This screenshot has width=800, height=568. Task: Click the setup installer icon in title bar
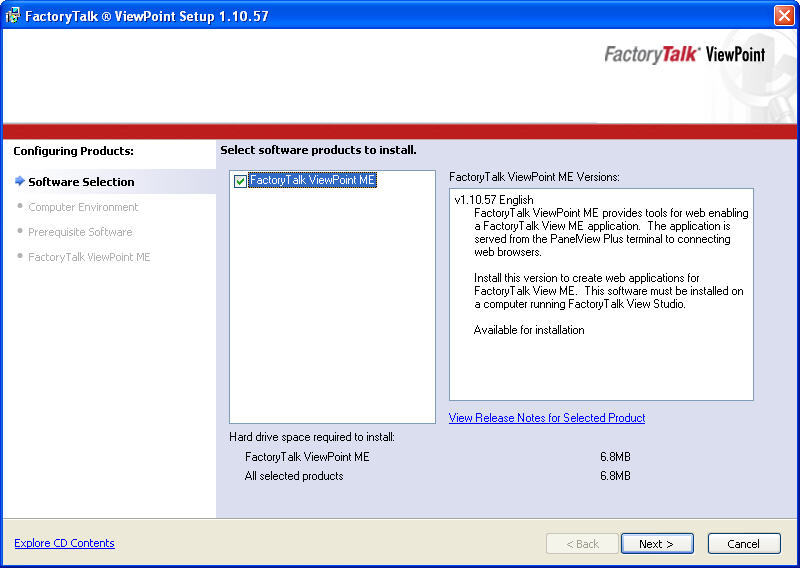tap(12, 15)
